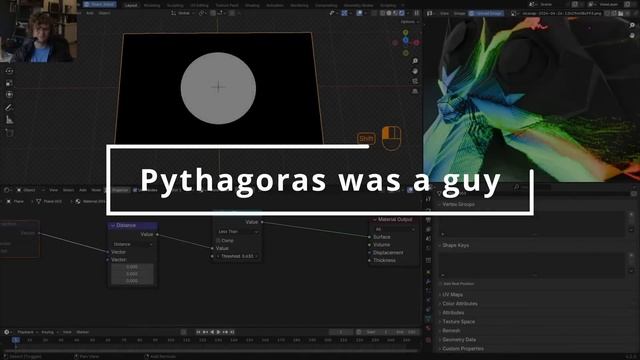This screenshot has height=360, width=640.
Task: Toggle viewport gizmos button
Action: pos(344,13)
